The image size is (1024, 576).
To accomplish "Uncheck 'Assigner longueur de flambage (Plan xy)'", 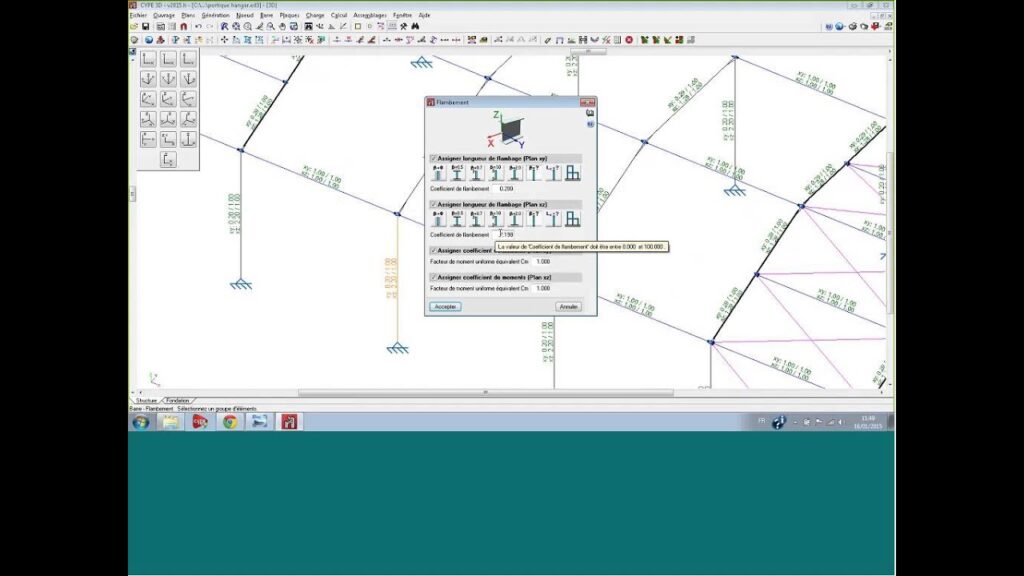I will click(x=433, y=158).
